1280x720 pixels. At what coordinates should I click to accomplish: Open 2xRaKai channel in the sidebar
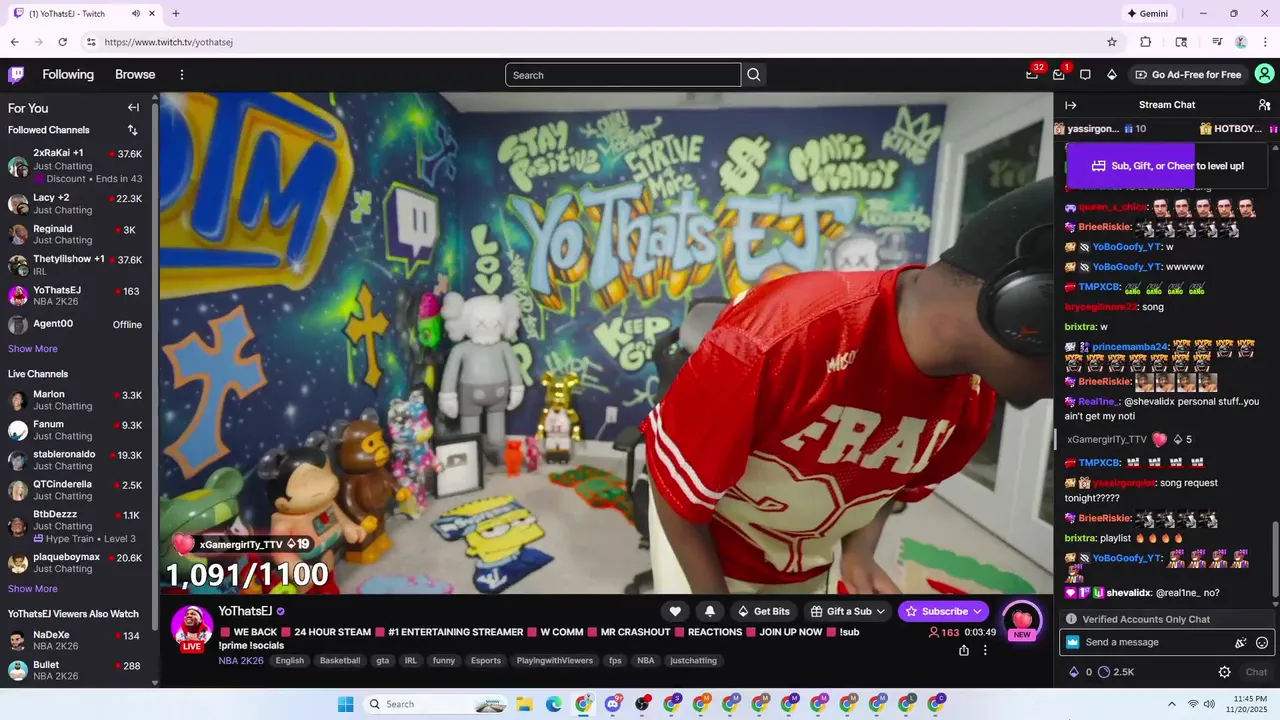point(76,165)
